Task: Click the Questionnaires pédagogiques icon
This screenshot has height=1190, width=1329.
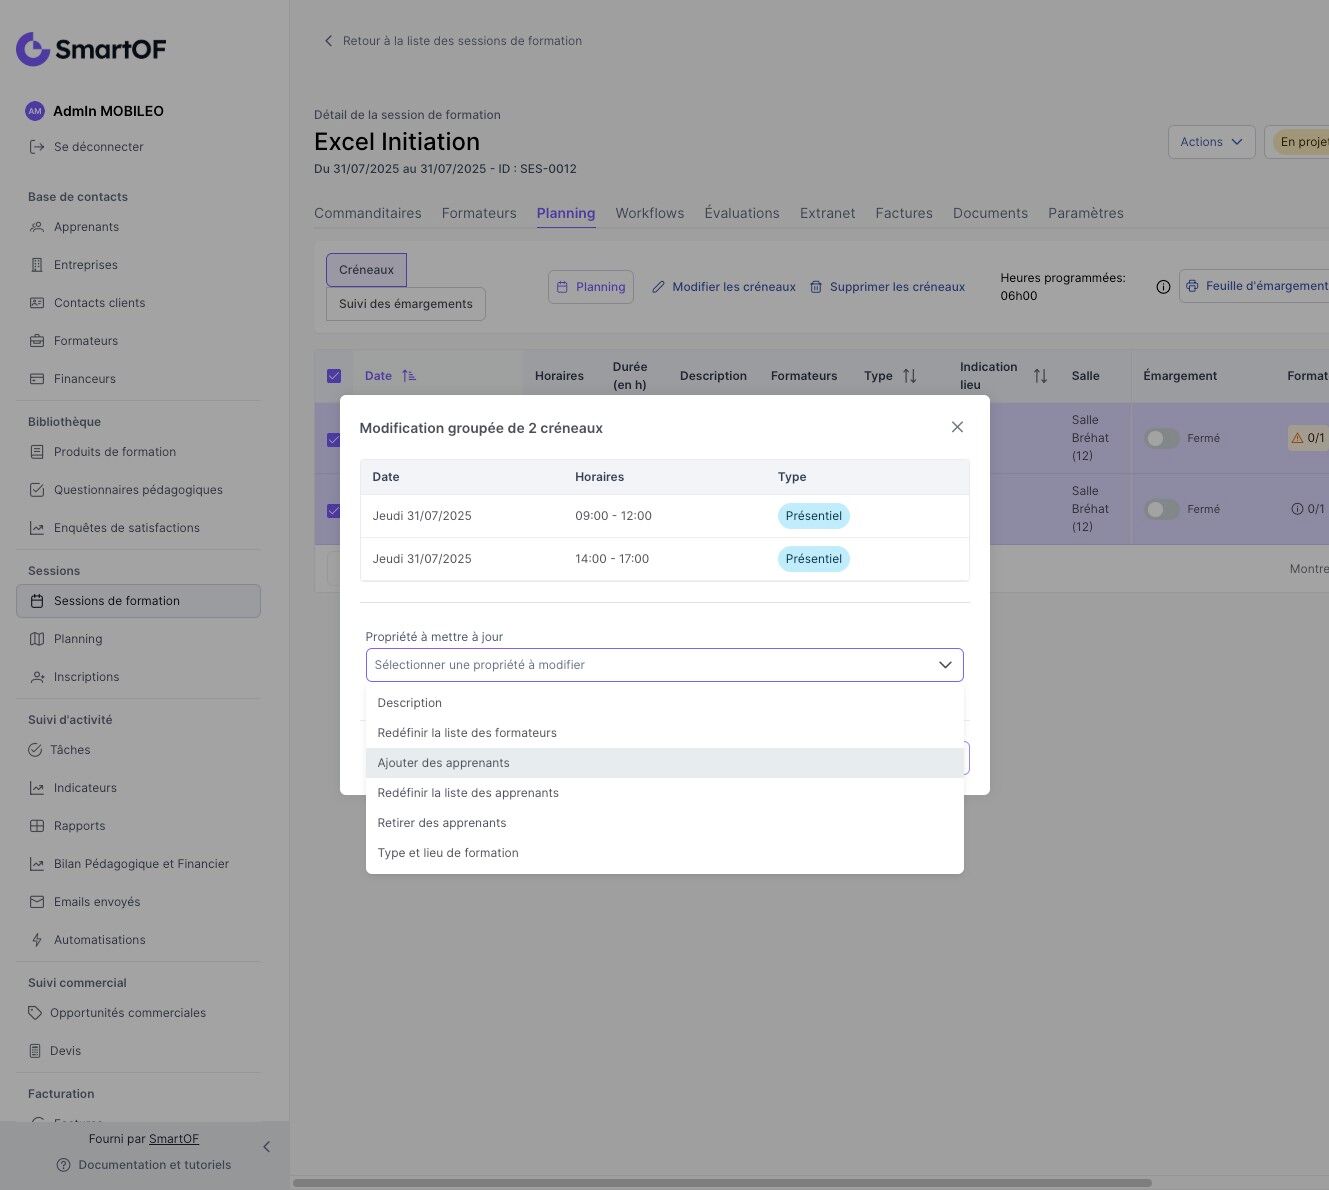Action: coord(37,490)
